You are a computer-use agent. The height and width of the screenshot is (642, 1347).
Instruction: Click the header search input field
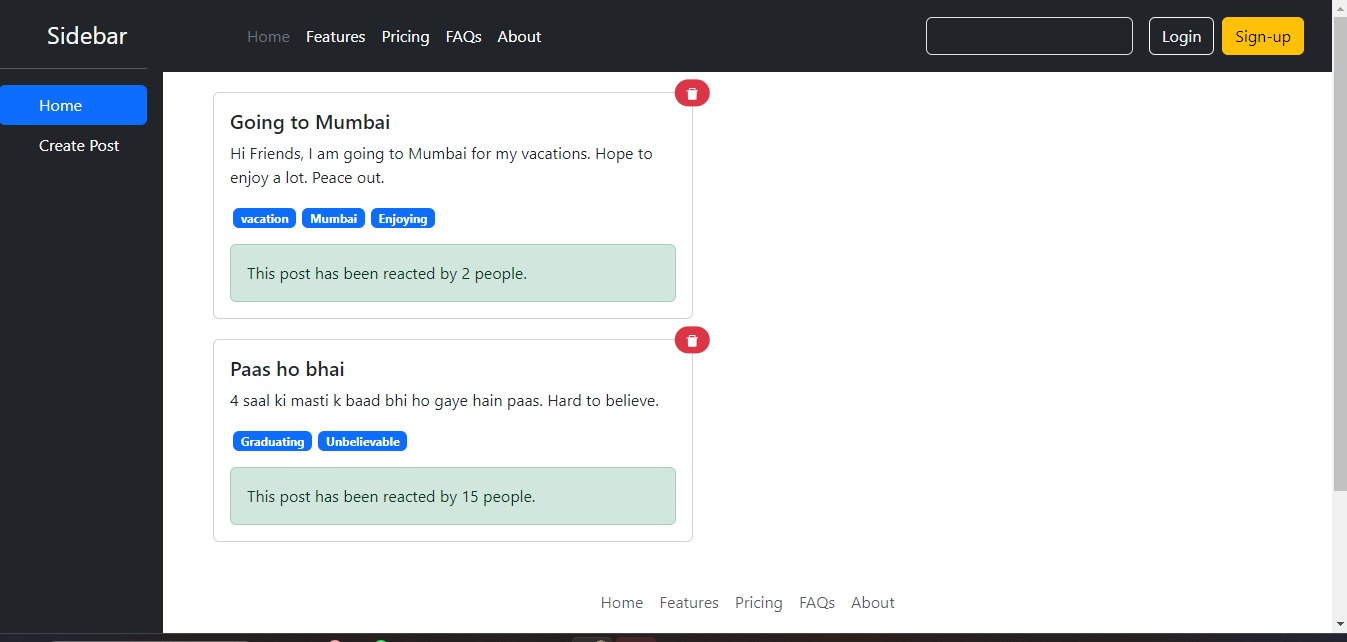click(1028, 36)
